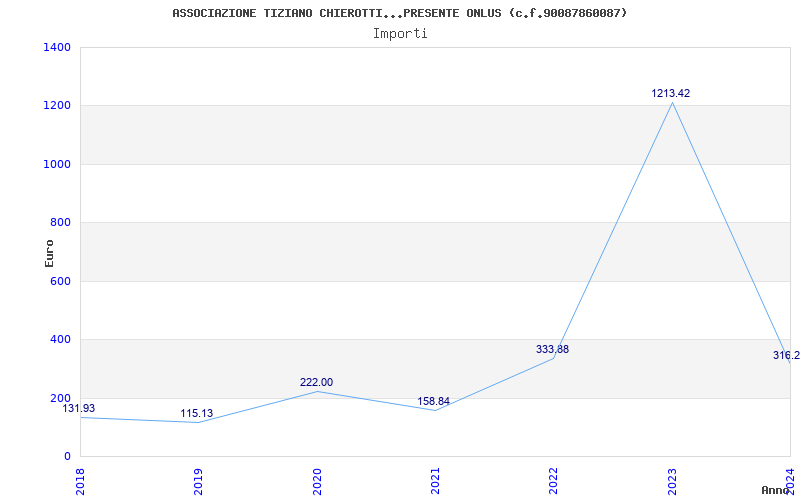800x500 pixels.
Task: Click the 2021 x-axis label
Action: coord(435,482)
